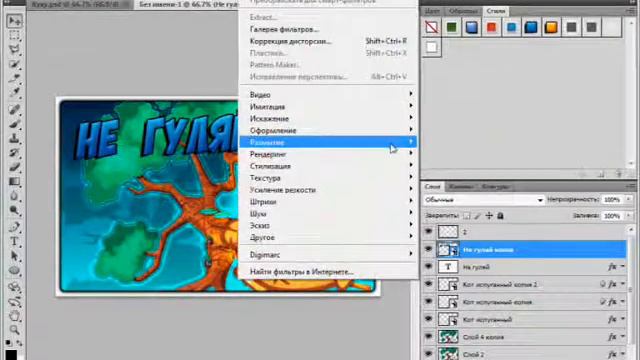Open the Усиление резкости submenu

click(328, 190)
